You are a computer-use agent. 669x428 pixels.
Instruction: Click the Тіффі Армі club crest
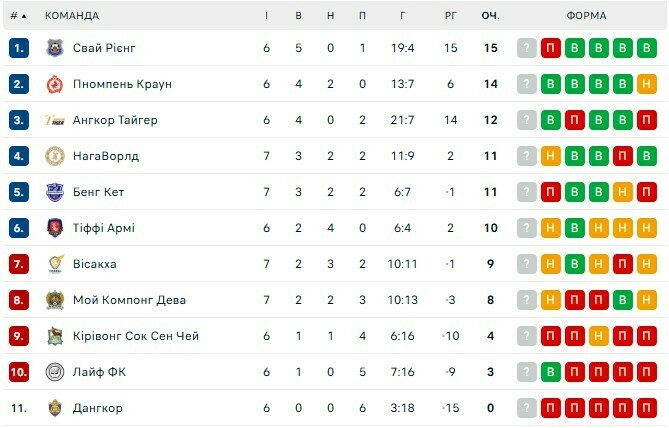[x=55, y=228]
